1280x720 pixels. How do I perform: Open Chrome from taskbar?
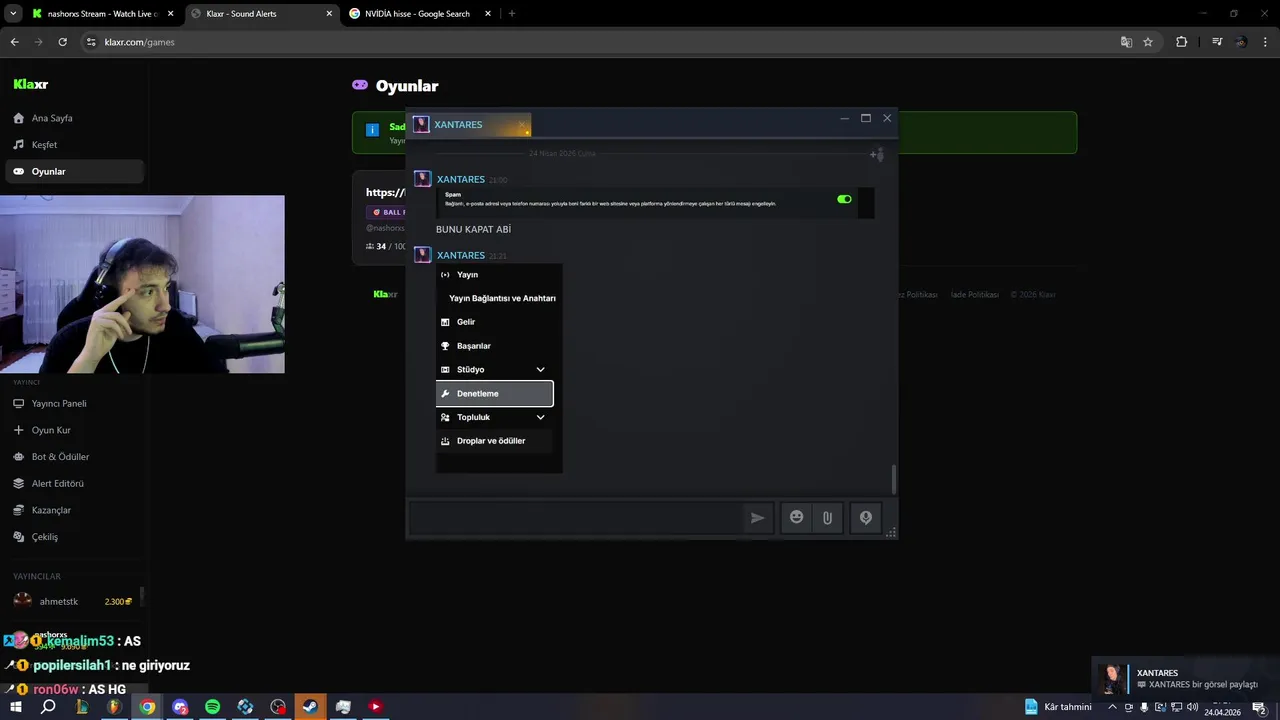tap(147, 707)
